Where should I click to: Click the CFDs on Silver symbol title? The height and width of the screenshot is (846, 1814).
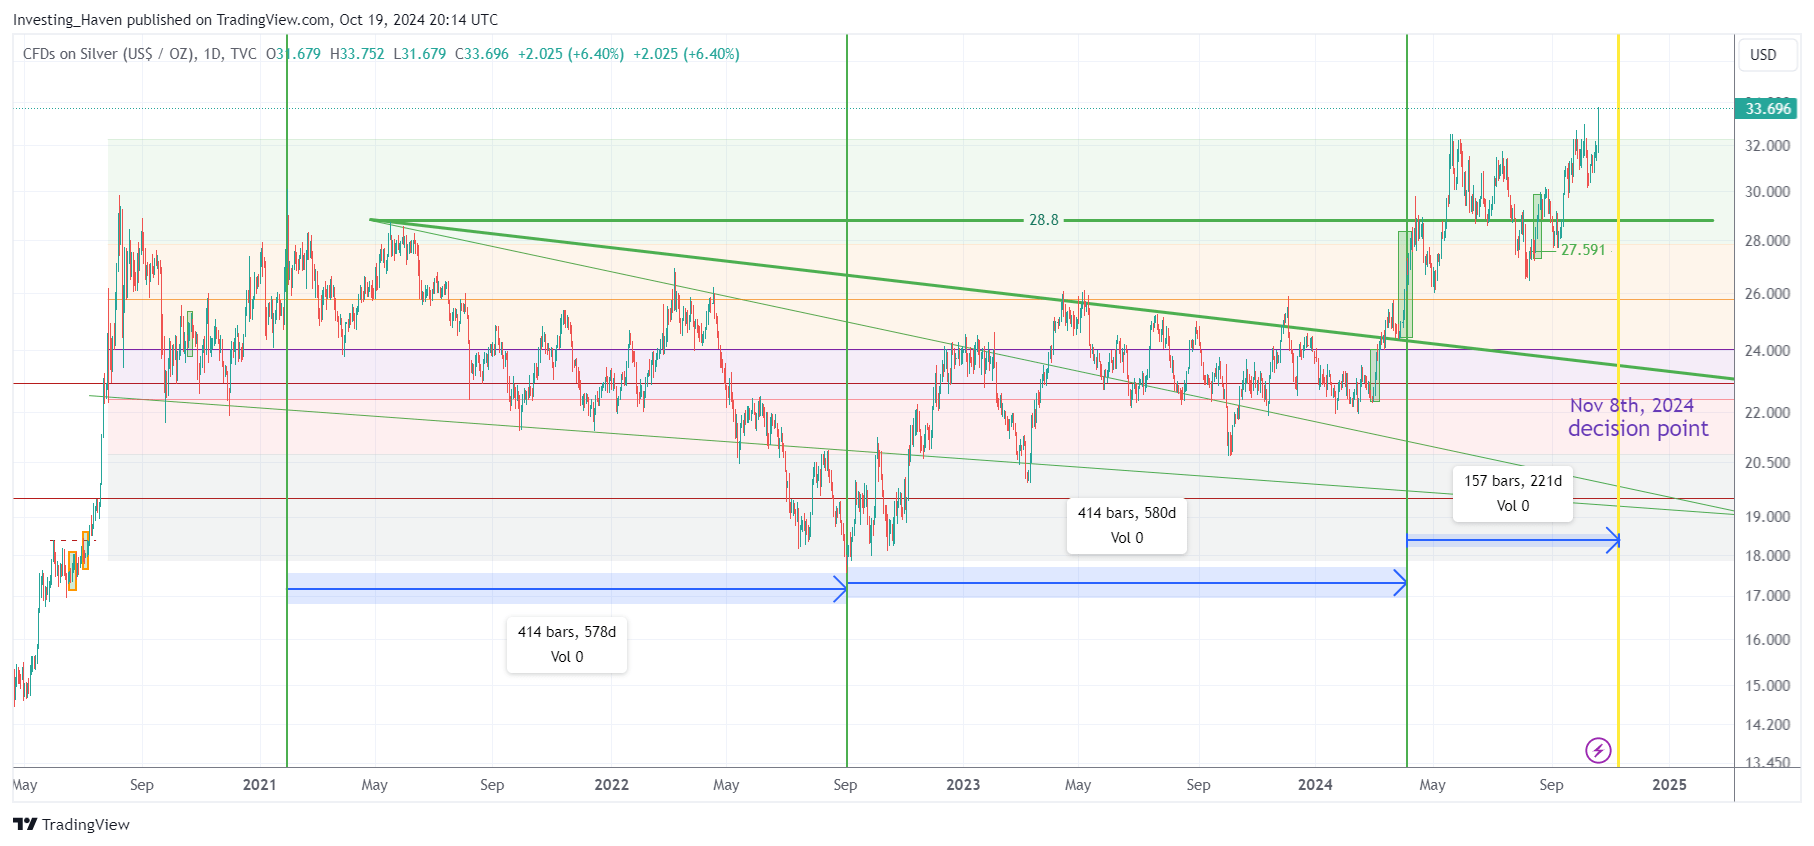pos(109,54)
